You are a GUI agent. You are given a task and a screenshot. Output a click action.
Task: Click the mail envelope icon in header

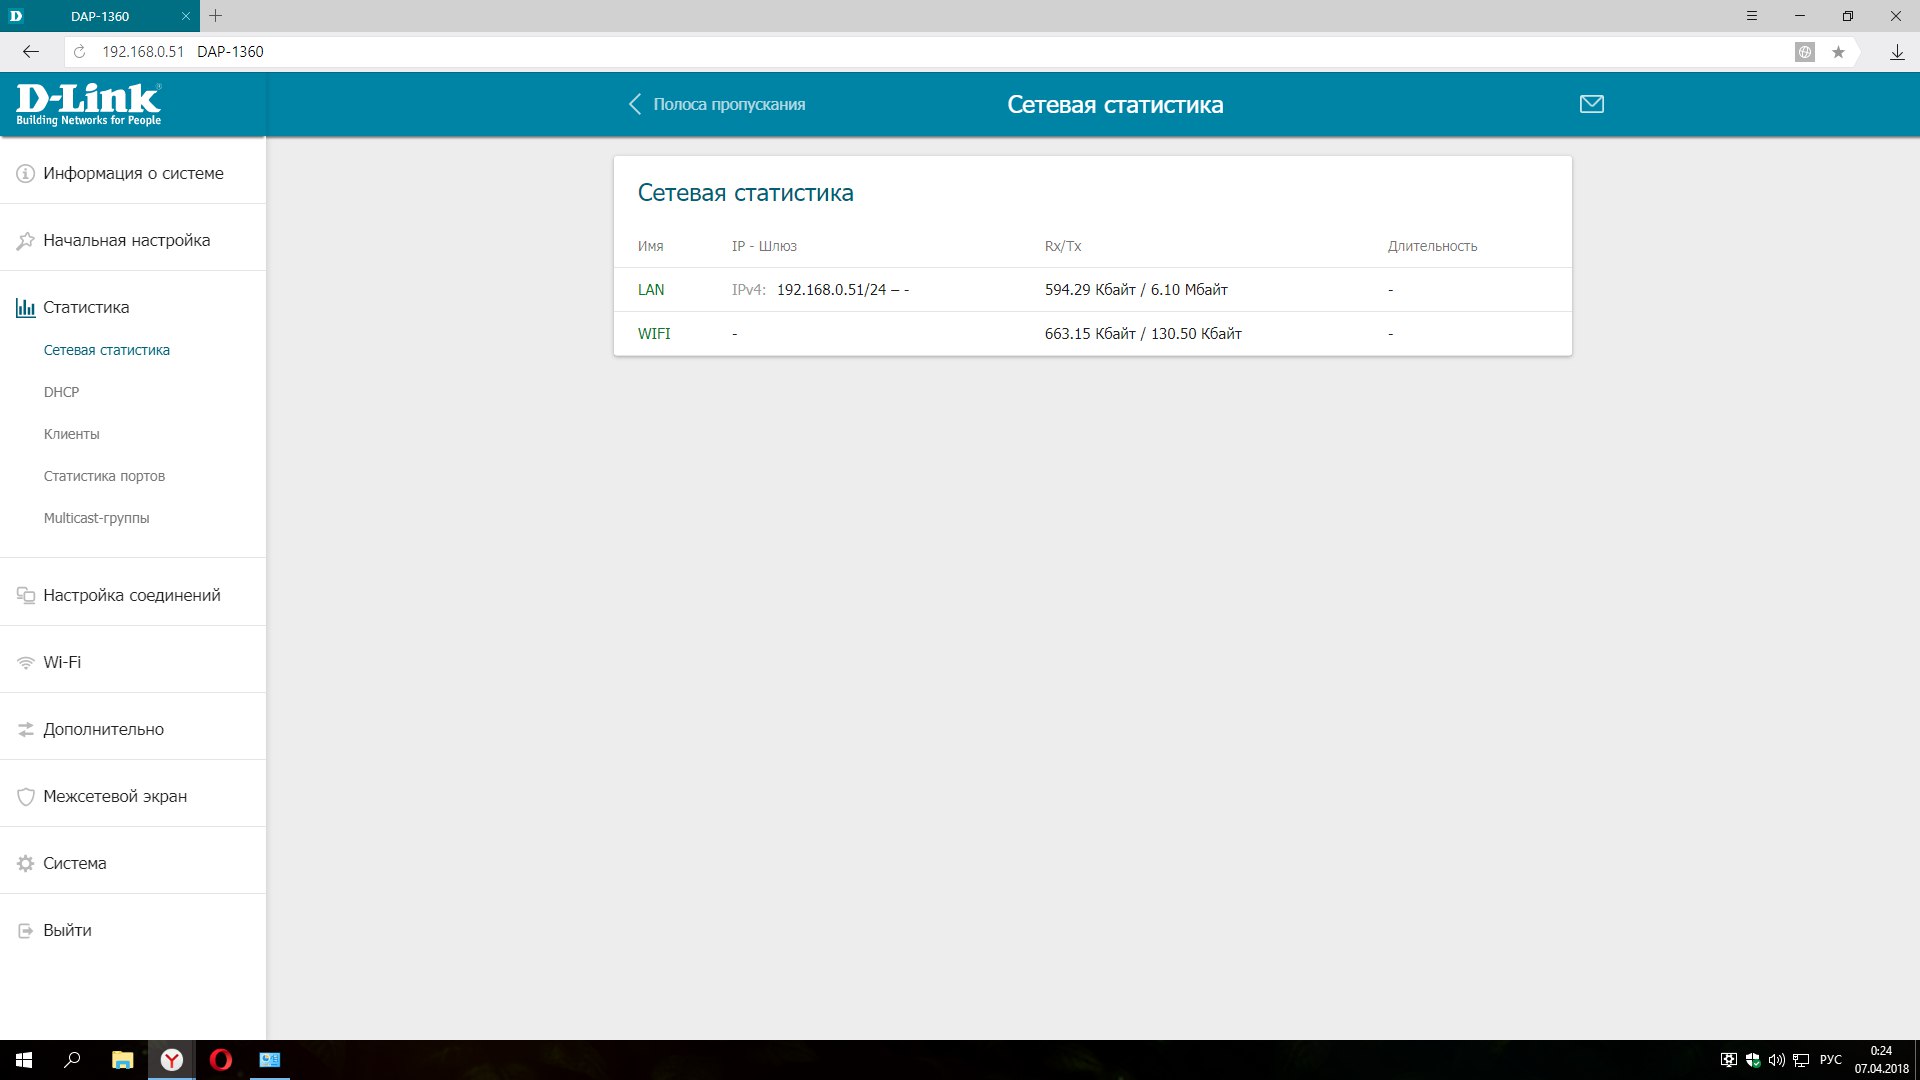1591,104
